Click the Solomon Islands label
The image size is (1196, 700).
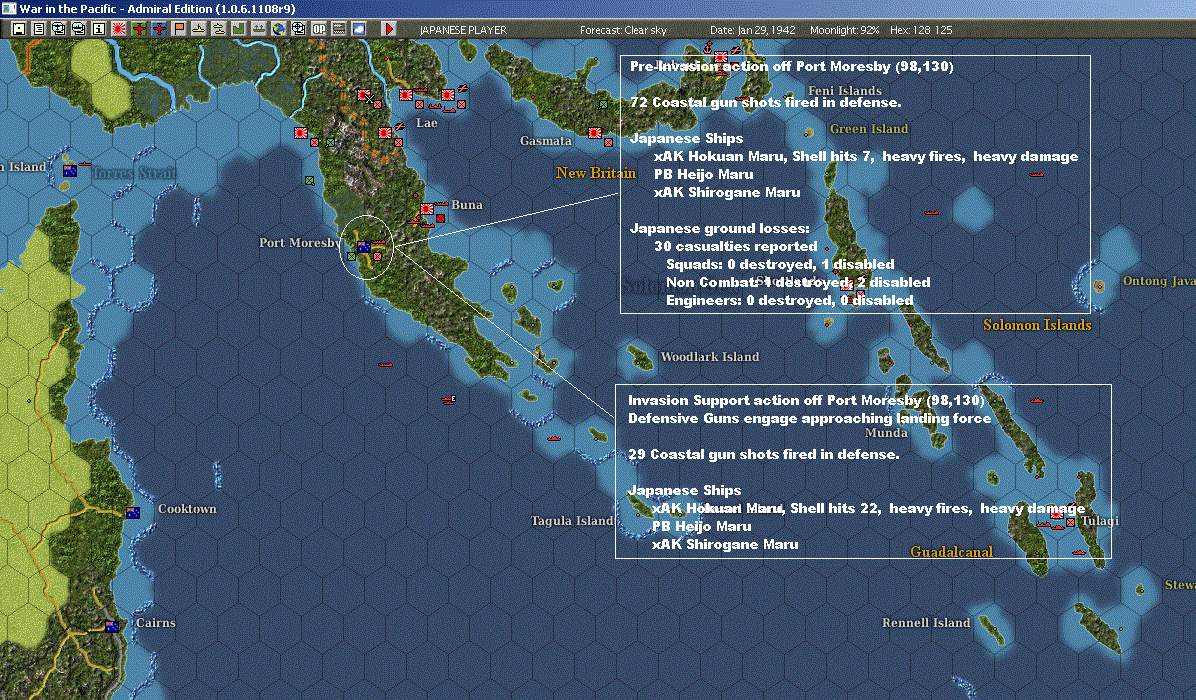pos(1037,325)
